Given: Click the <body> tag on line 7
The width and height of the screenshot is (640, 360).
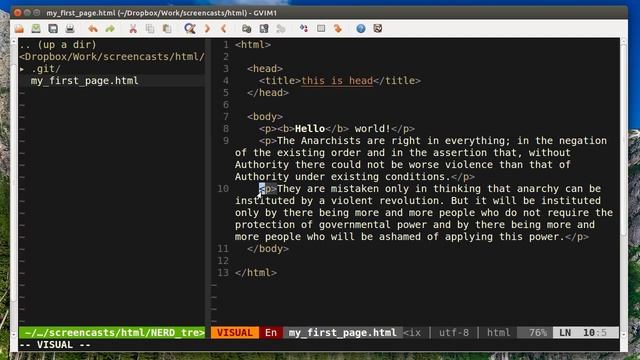Looking at the screenshot, I should (x=264, y=117).
